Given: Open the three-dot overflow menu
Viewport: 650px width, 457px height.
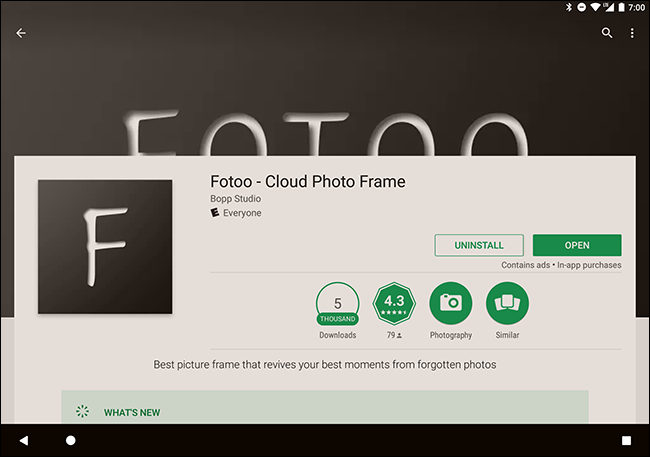Looking at the screenshot, I should tap(632, 33).
